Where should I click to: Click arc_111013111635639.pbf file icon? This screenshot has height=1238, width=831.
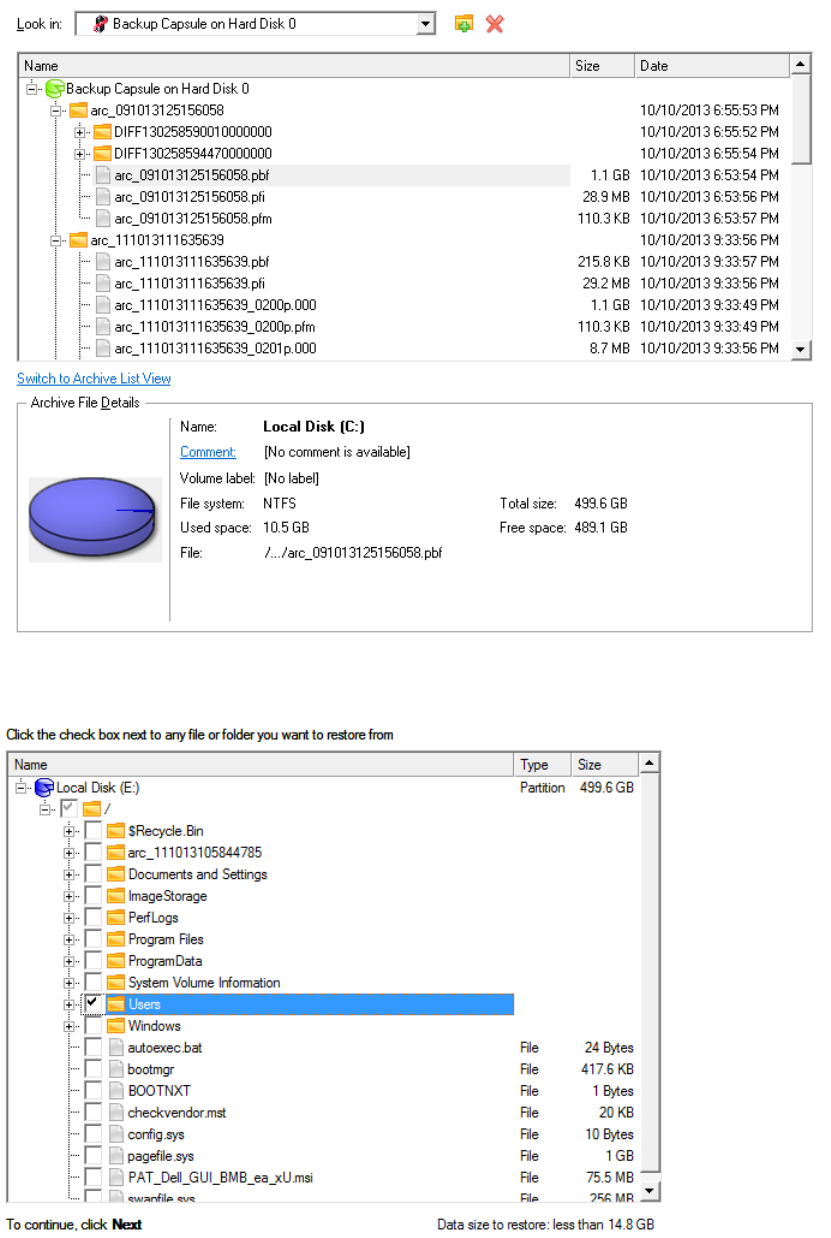(103, 262)
